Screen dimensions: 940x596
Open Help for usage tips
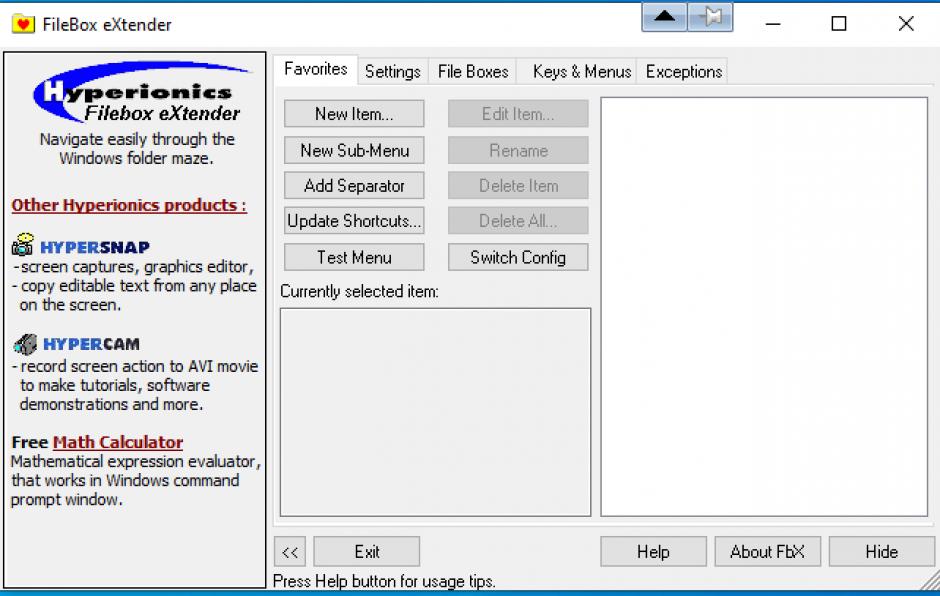point(653,552)
